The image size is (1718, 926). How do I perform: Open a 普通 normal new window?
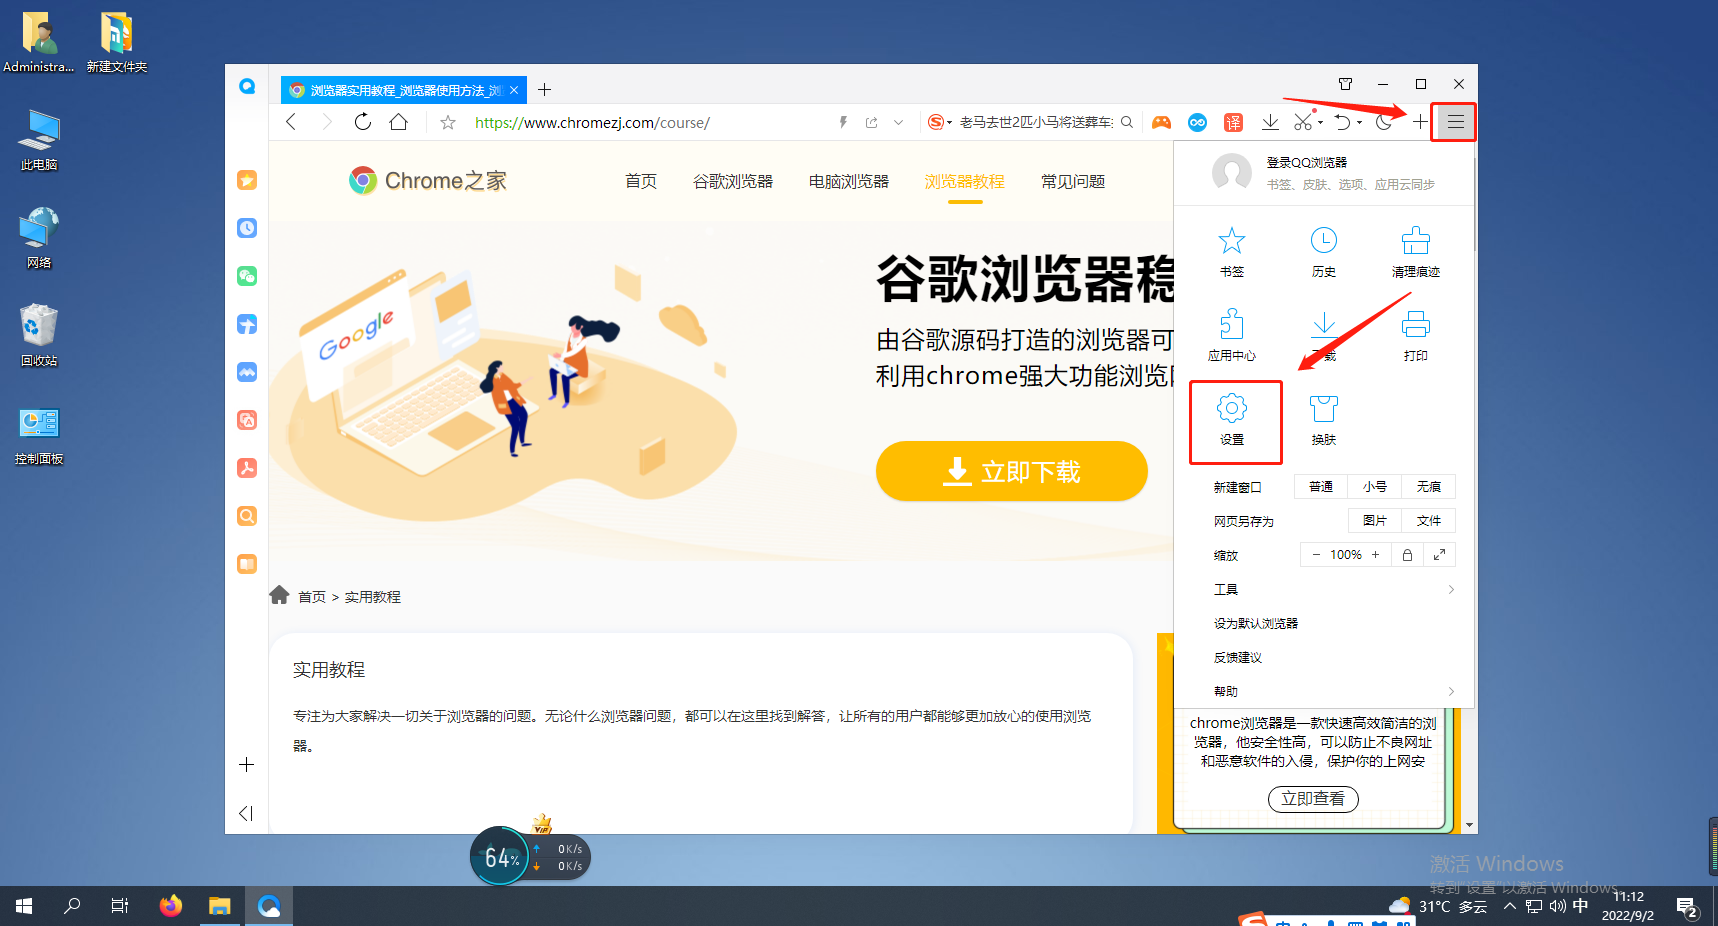click(1321, 487)
